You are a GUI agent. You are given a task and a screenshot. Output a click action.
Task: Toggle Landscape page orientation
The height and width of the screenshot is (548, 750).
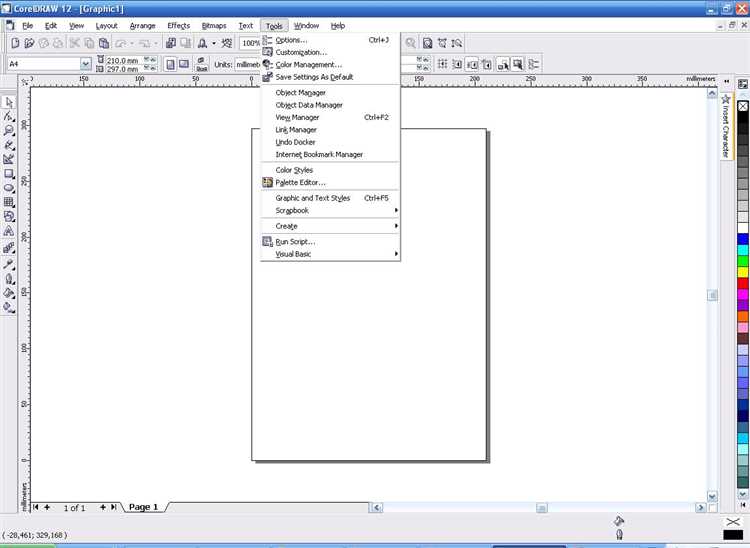(184, 64)
